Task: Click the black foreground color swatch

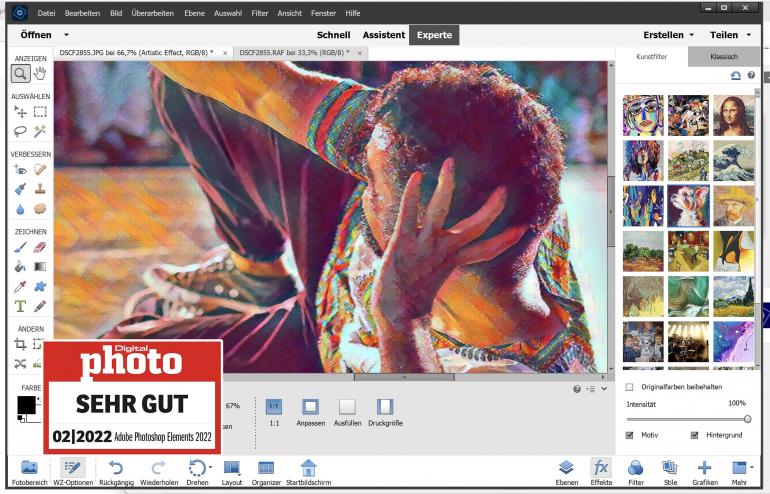Action: (x=27, y=405)
